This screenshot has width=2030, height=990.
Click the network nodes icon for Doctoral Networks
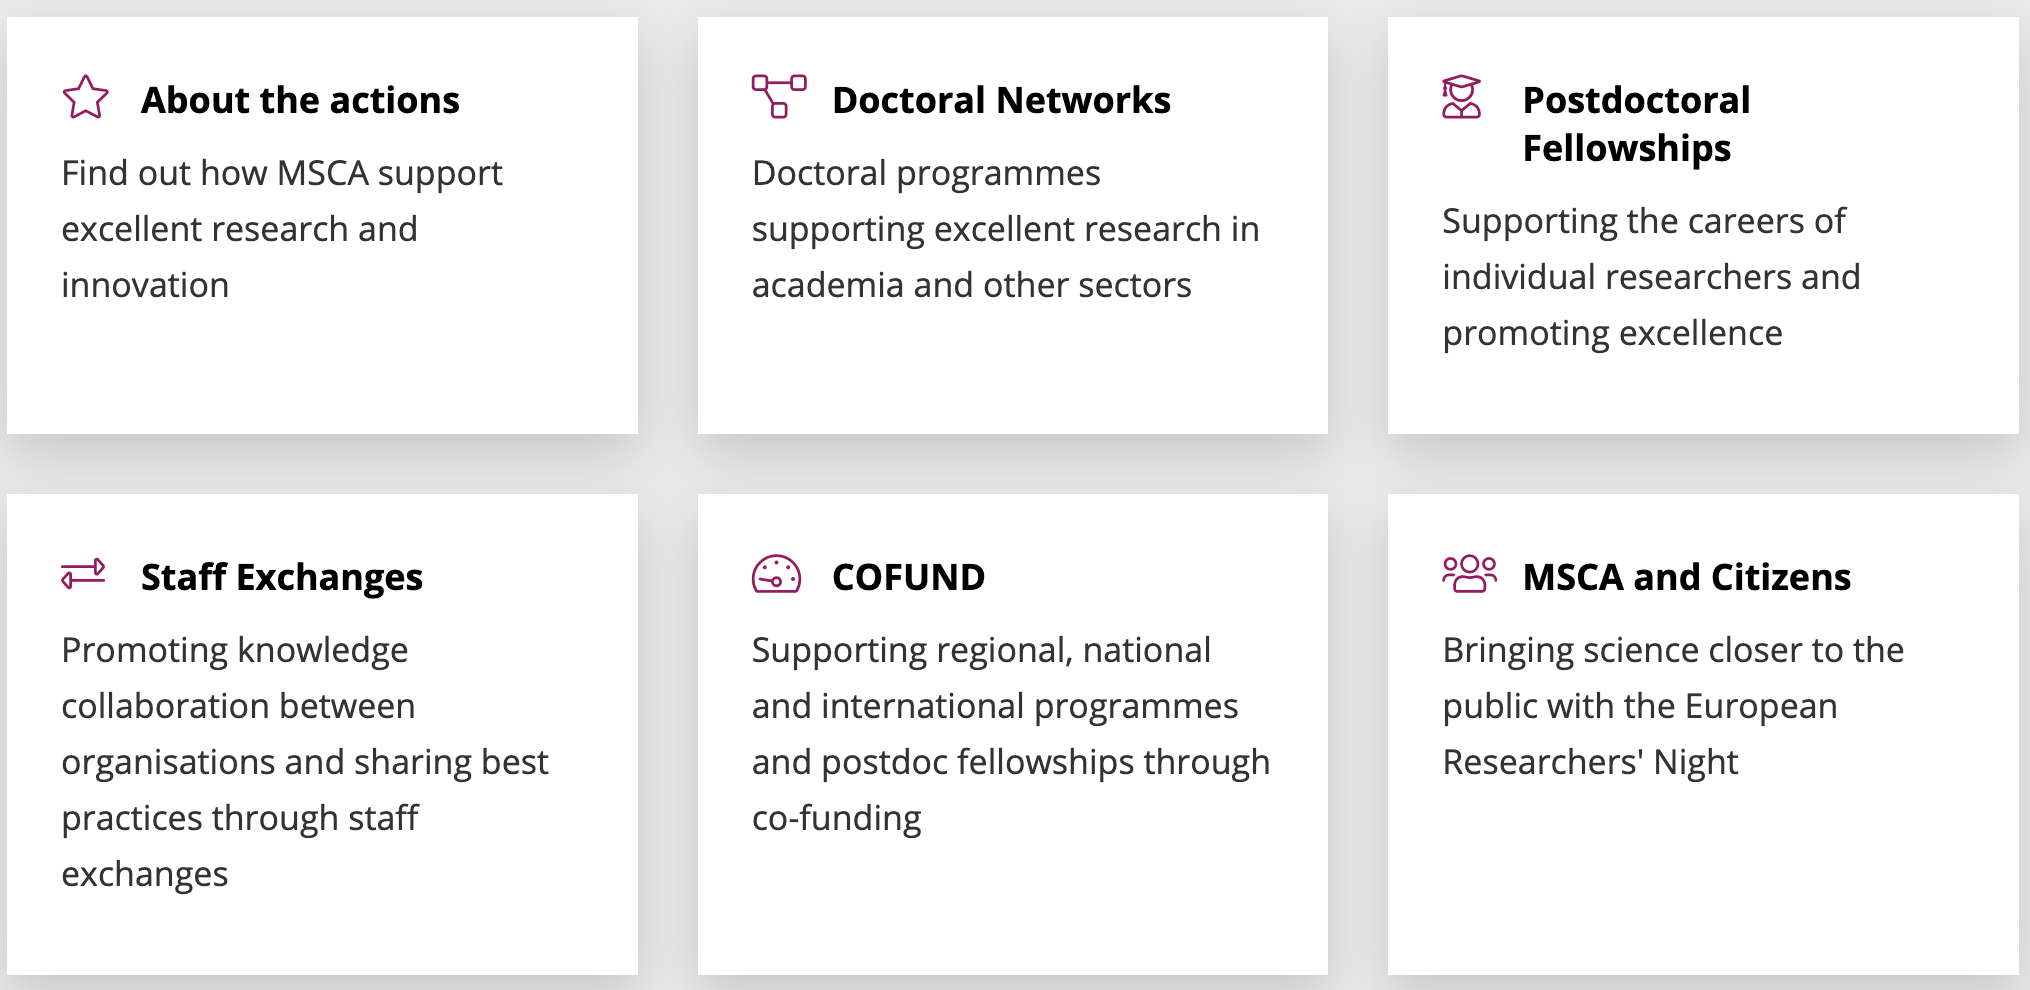[x=779, y=96]
